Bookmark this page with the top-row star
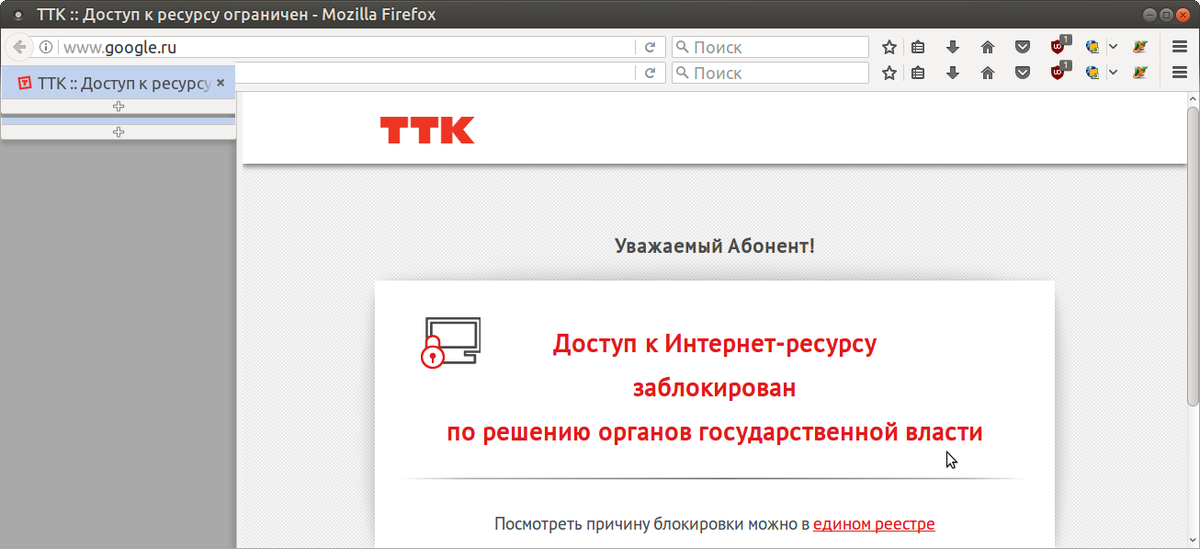 point(889,47)
